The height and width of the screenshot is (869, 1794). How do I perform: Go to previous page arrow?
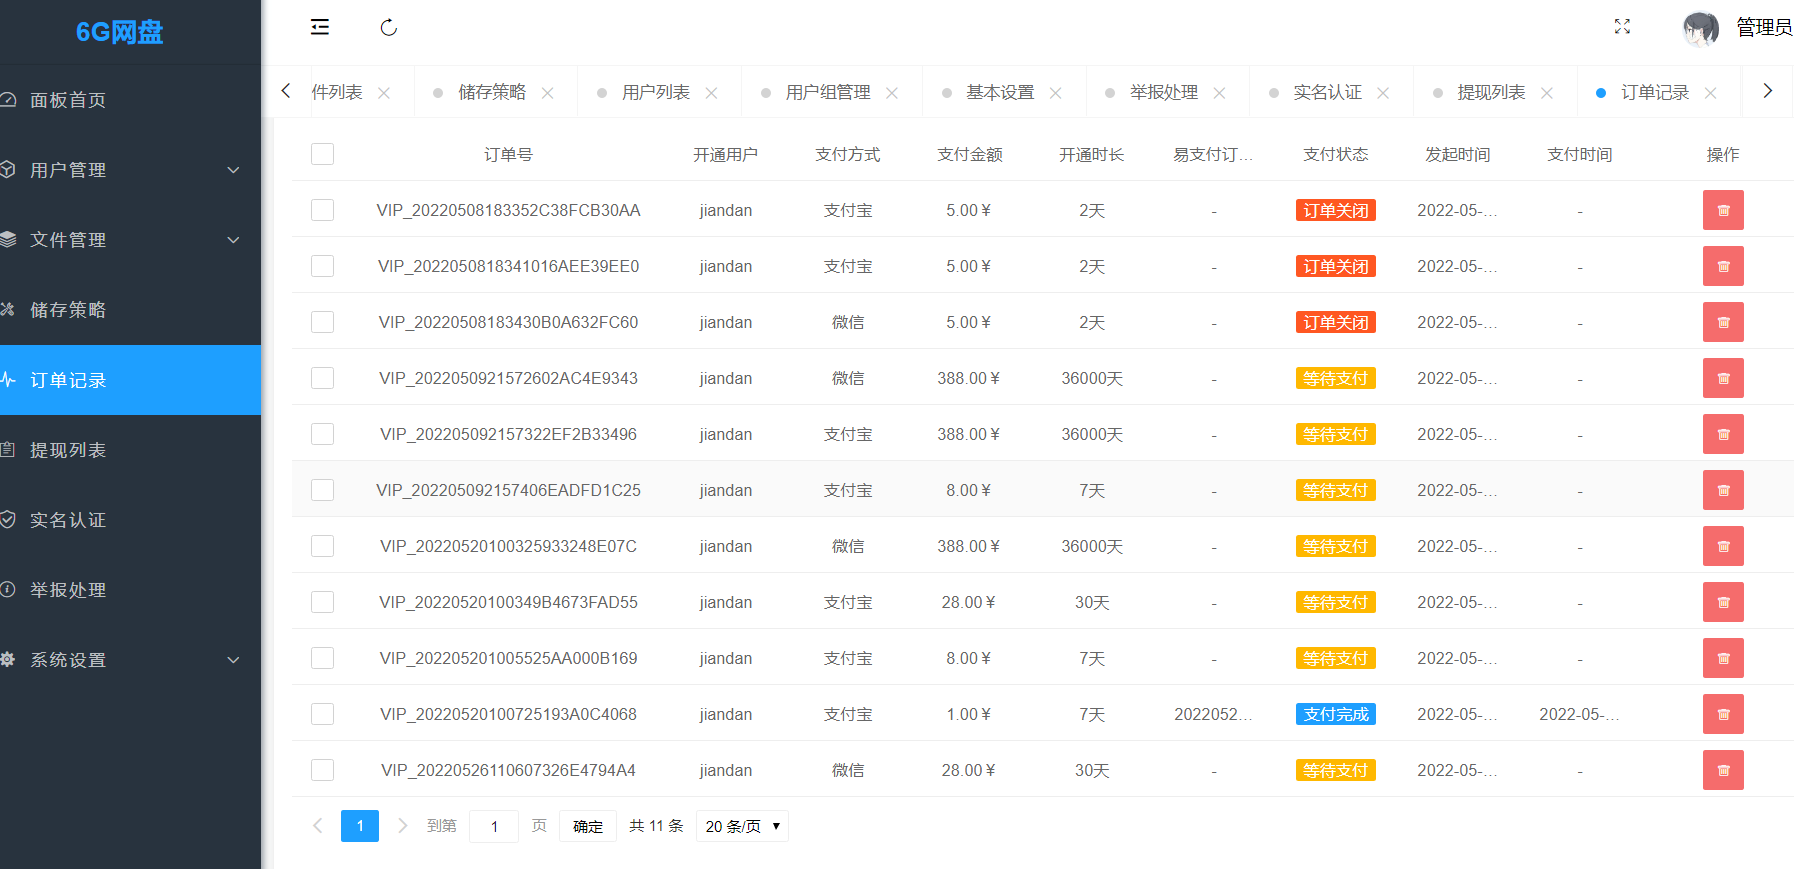318,826
